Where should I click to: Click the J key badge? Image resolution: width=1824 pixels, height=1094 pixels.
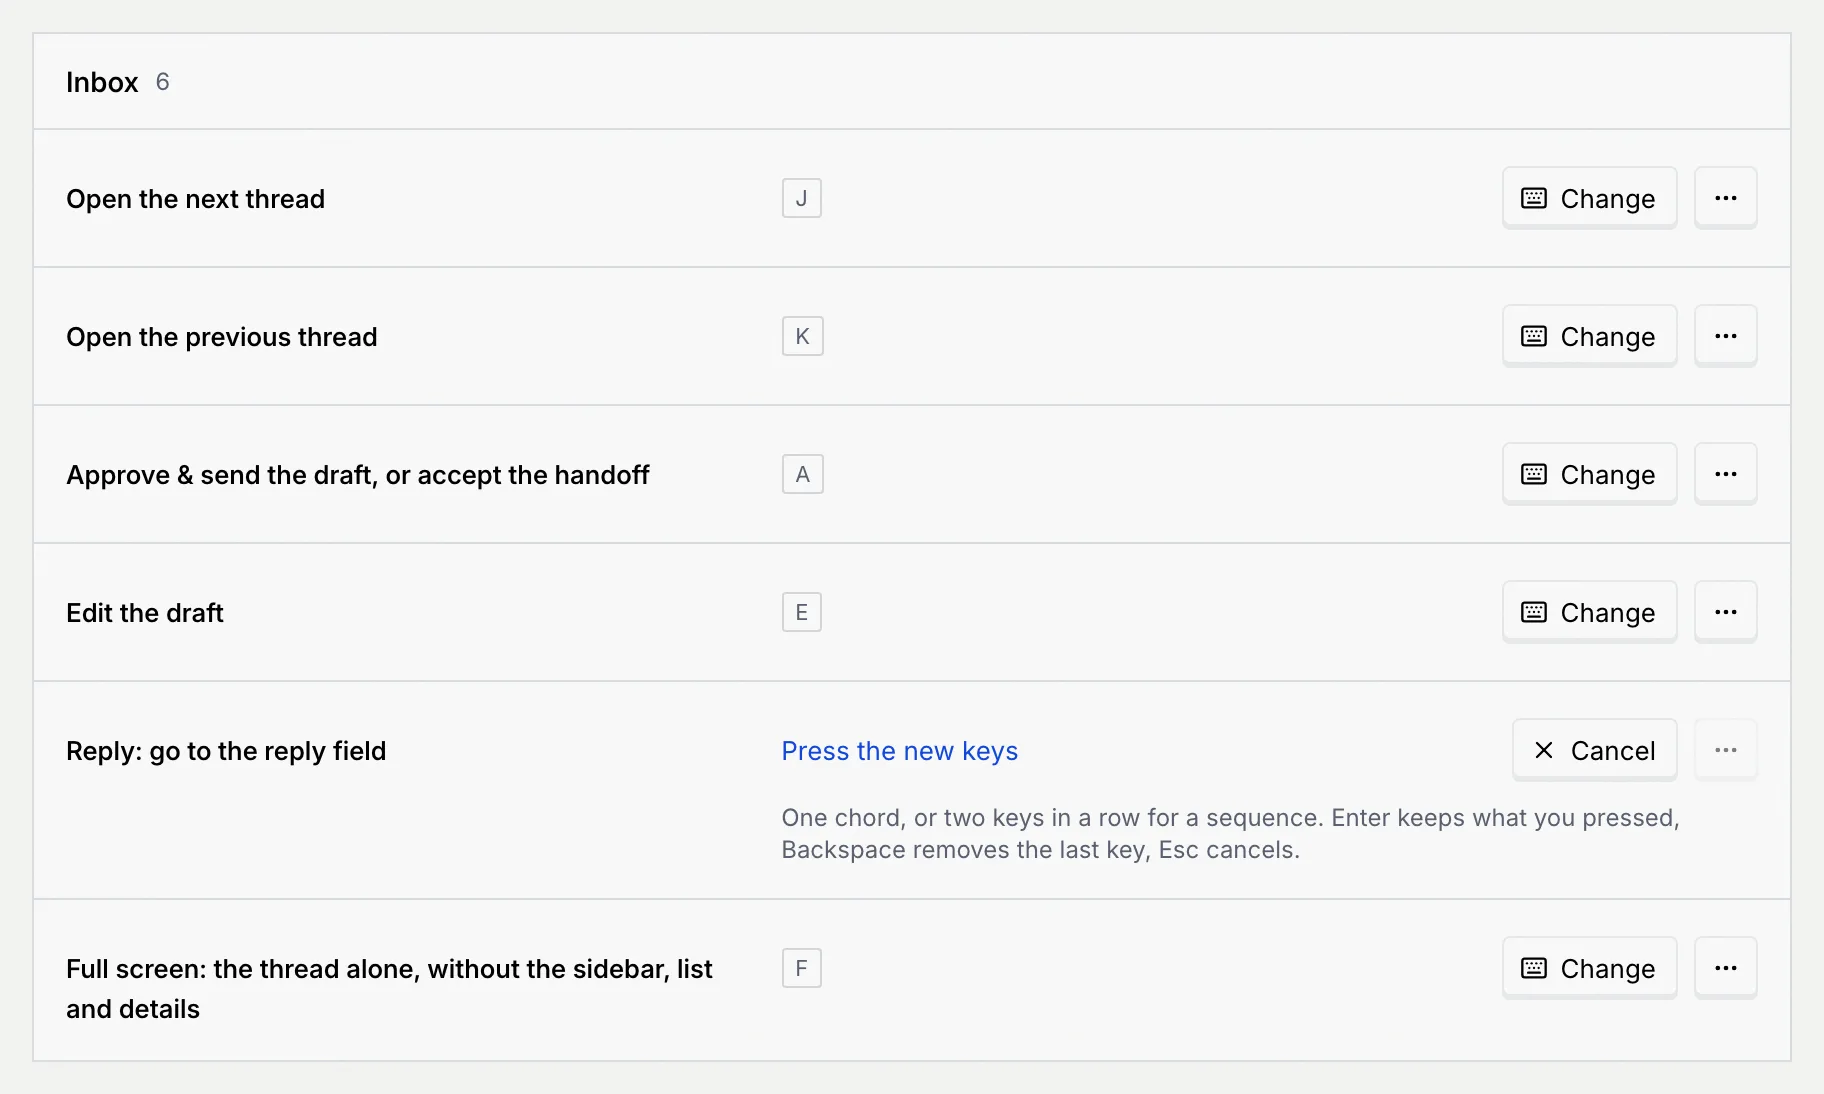coord(801,198)
